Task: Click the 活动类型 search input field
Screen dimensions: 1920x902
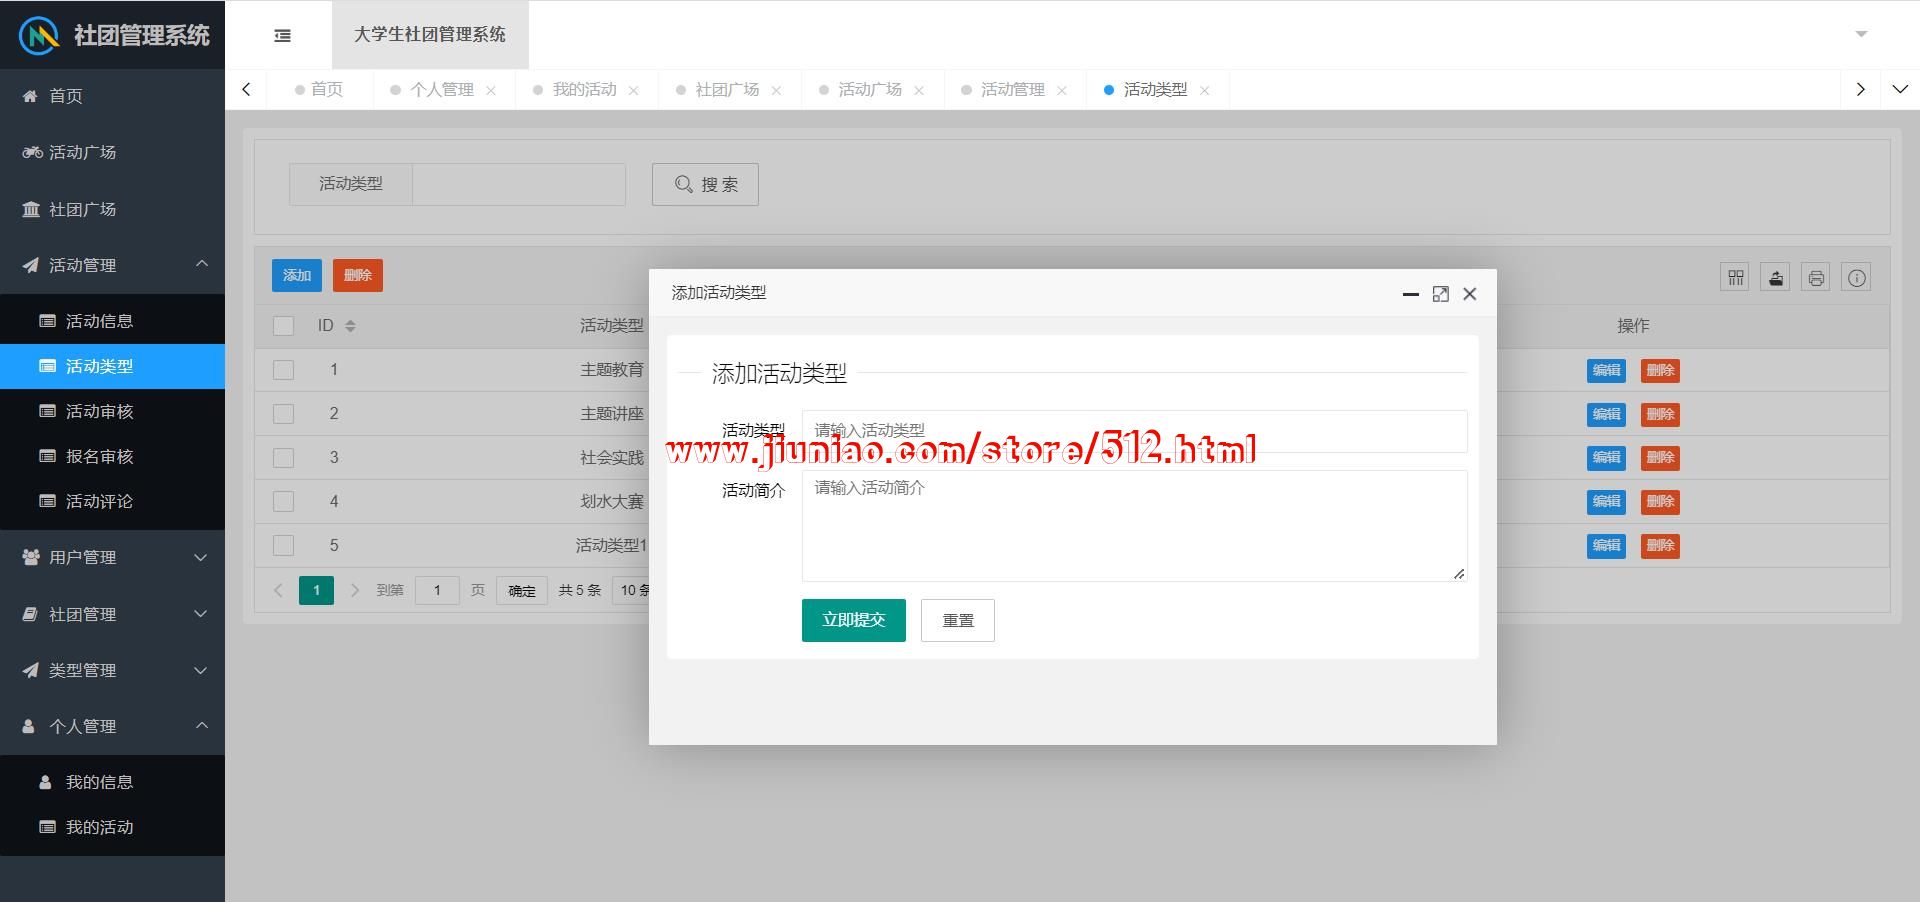Action: click(x=519, y=184)
